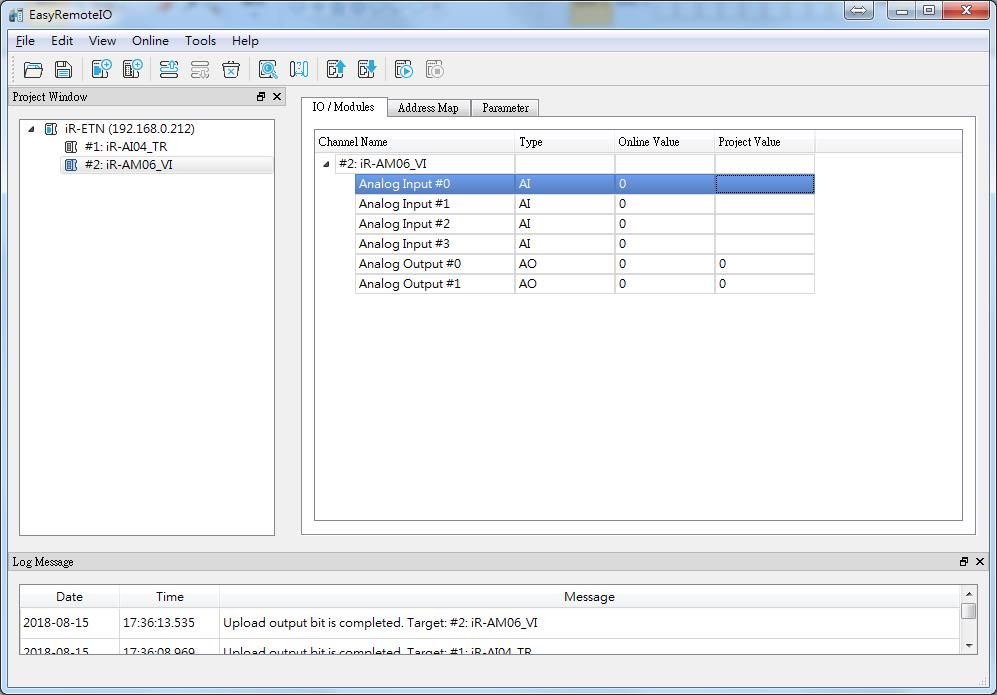Click the save project floppy disk icon
The height and width of the screenshot is (695, 997).
point(63,69)
